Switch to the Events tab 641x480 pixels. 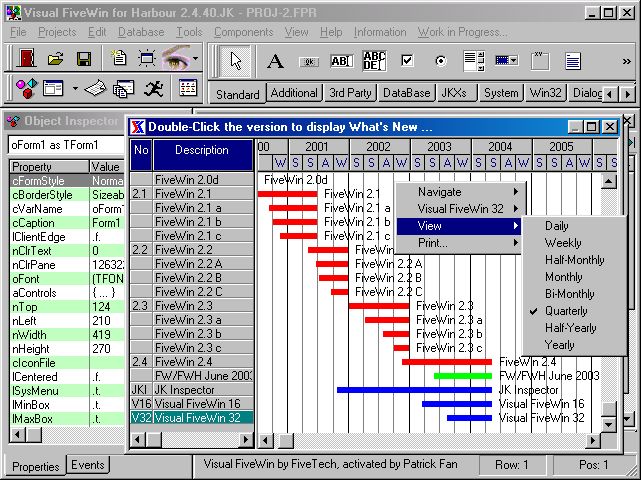[88, 465]
